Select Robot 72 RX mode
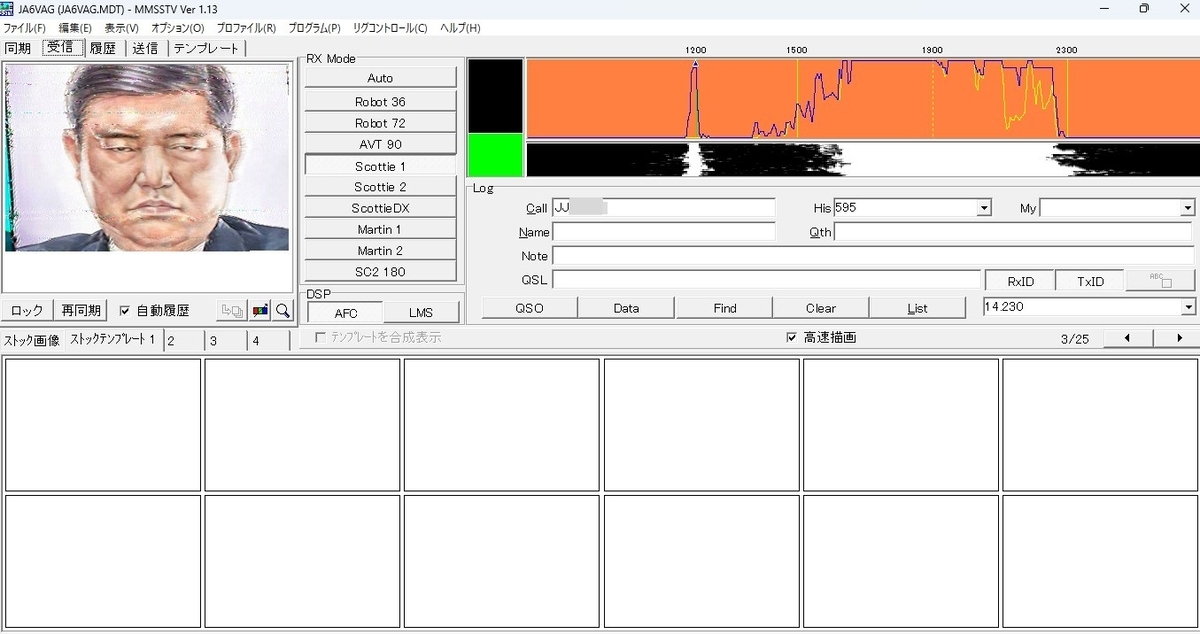The image size is (1200, 634). [380, 123]
